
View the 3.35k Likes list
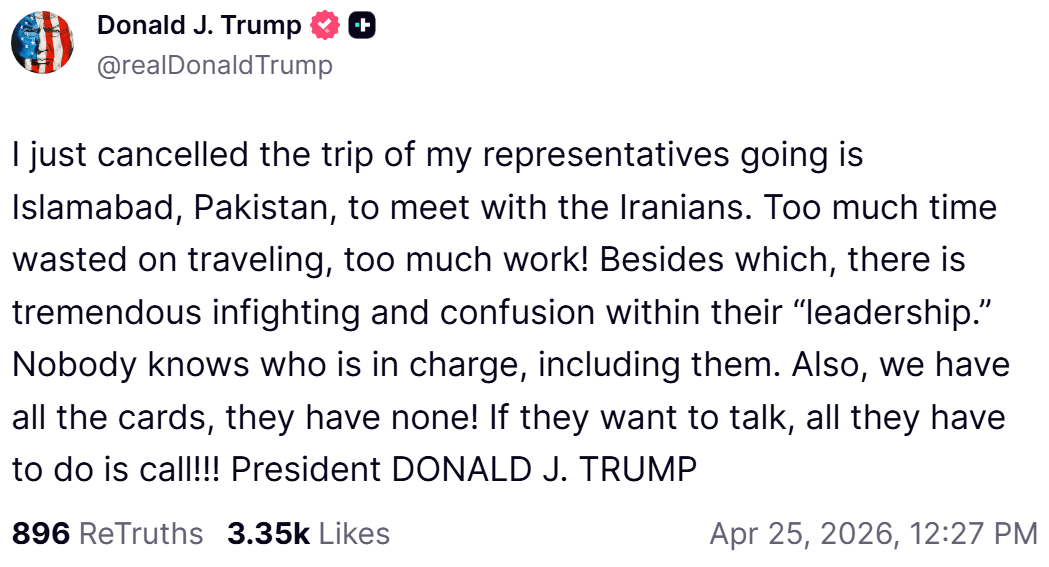[308, 533]
